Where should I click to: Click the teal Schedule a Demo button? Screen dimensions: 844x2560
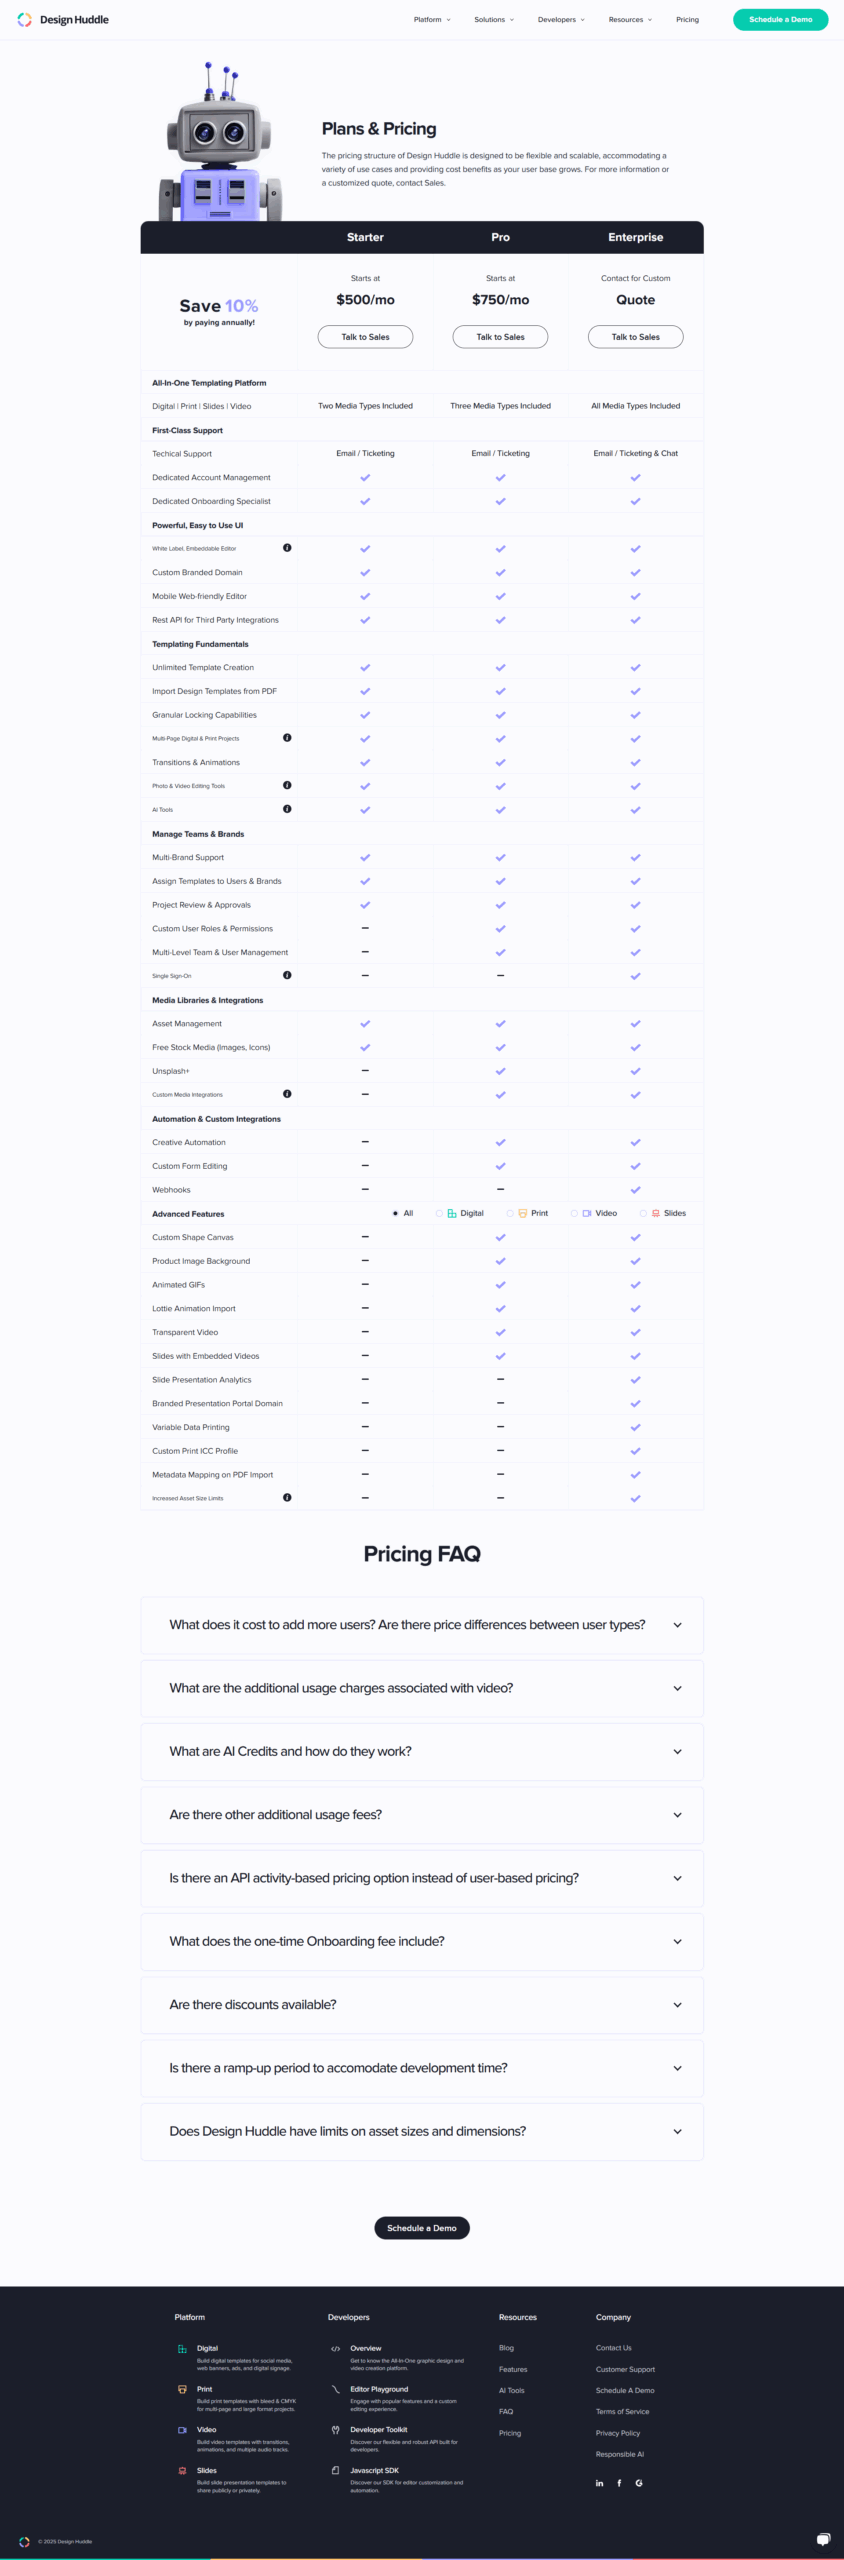pos(780,20)
